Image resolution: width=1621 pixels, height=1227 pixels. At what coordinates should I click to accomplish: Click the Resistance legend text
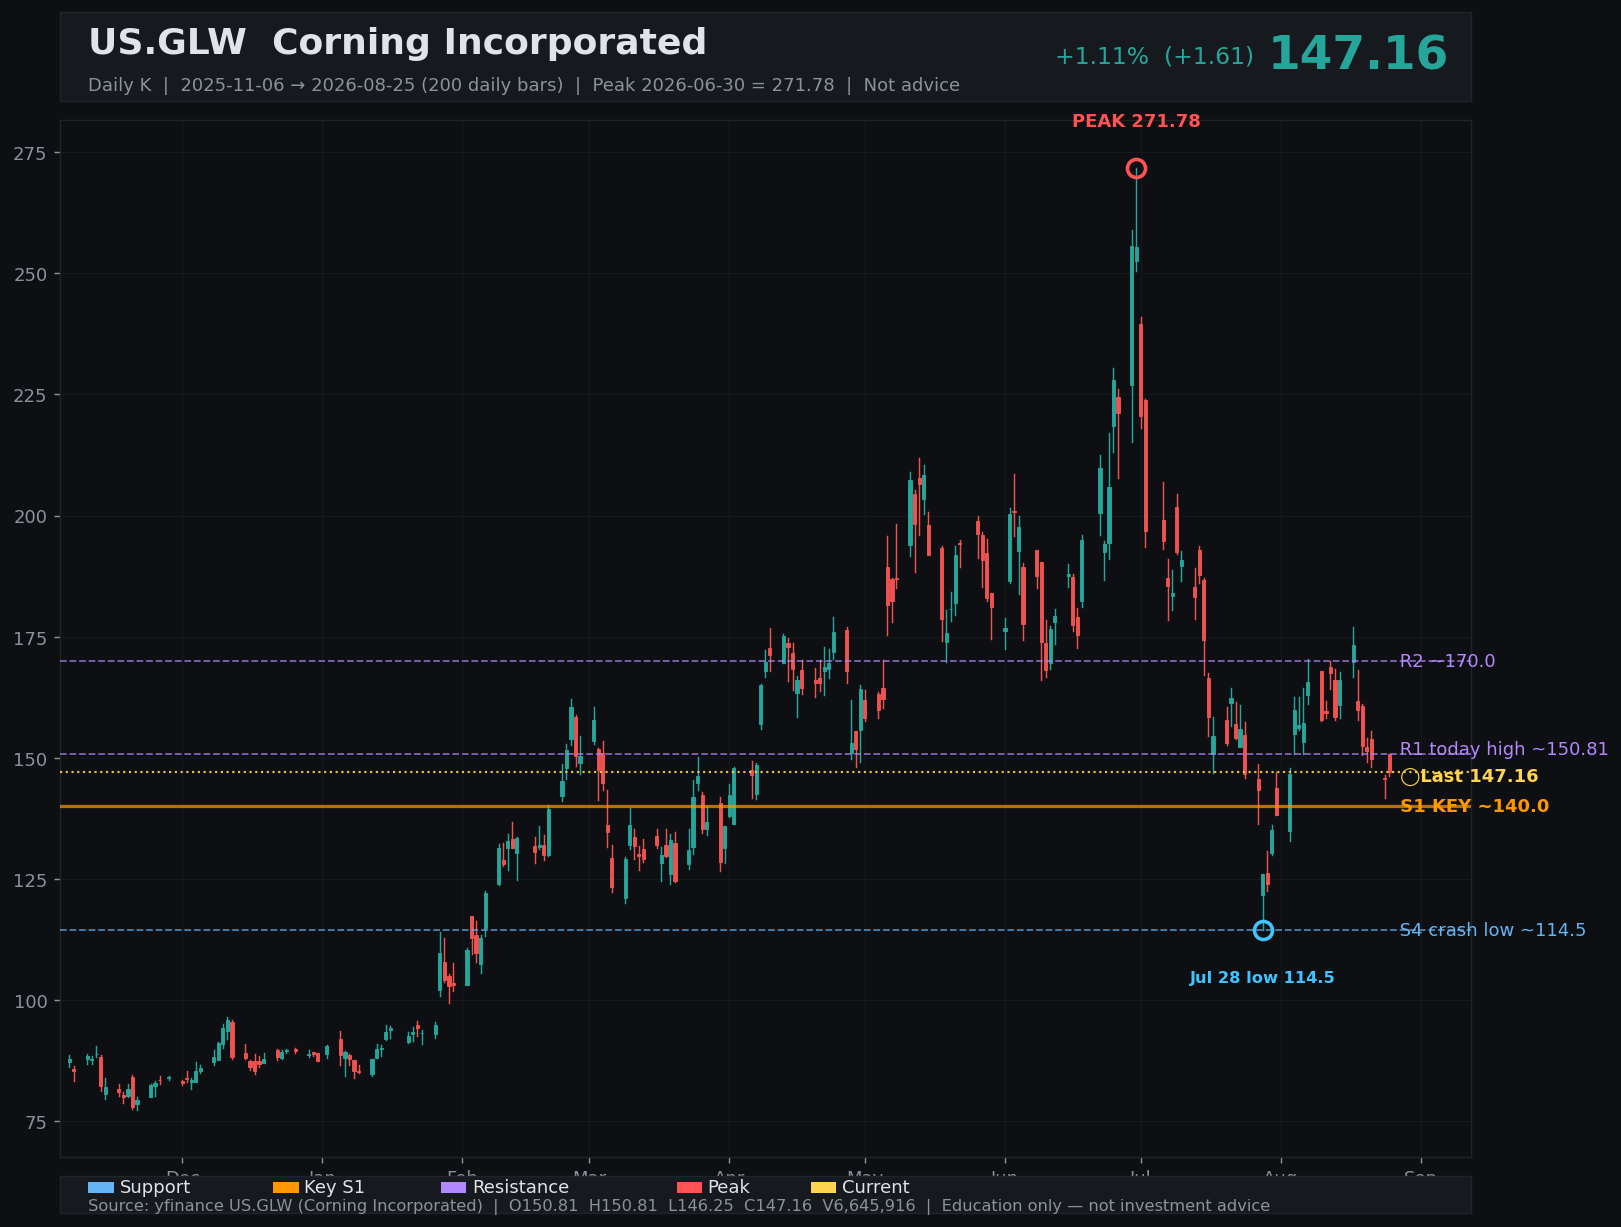521,1188
